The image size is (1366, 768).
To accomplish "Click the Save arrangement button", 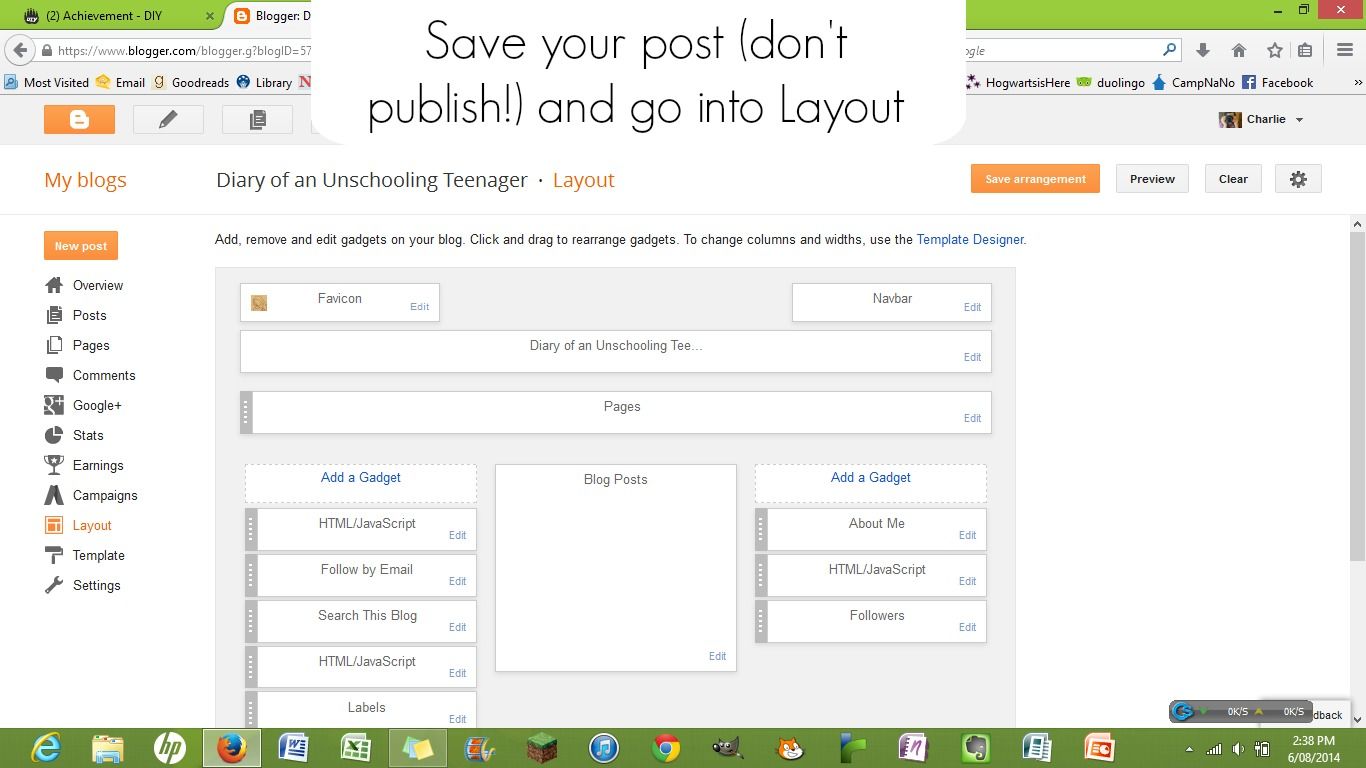I will pyautogui.click(x=1035, y=178).
